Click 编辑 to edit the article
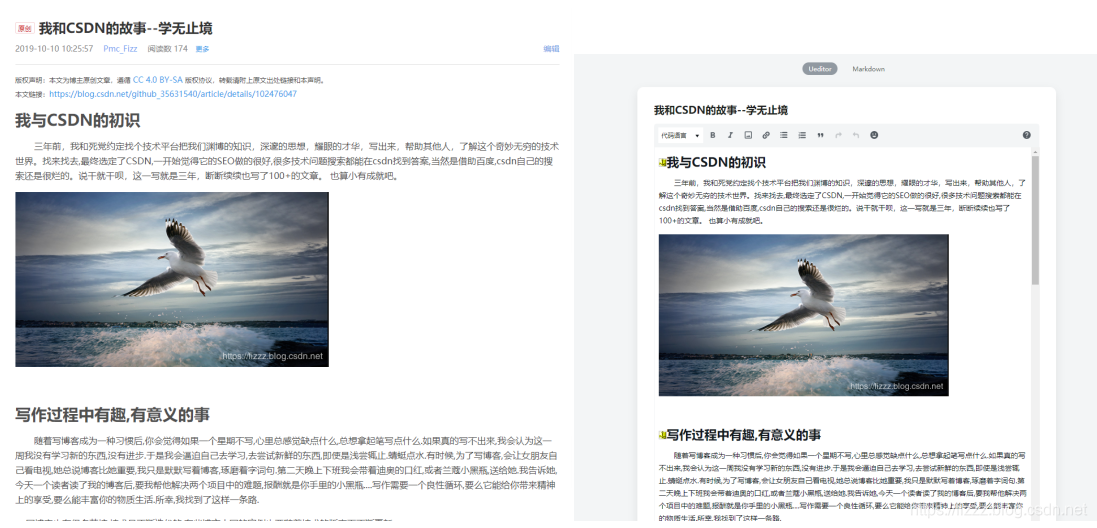The width and height of the screenshot is (1097, 528). pyautogui.click(x=551, y=49)
